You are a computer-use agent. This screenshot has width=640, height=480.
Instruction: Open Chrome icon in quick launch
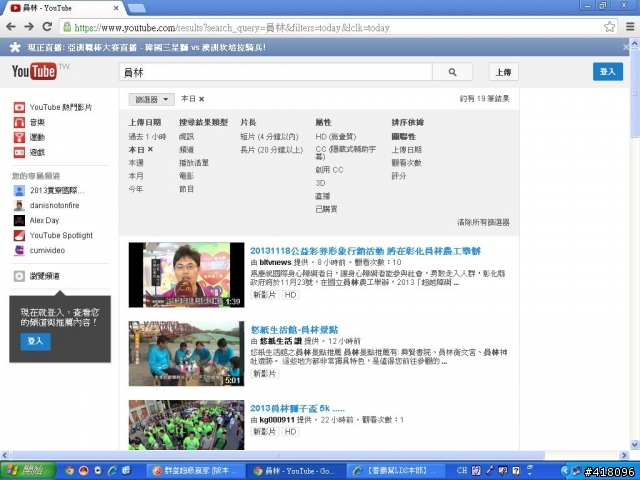(69, 471)
